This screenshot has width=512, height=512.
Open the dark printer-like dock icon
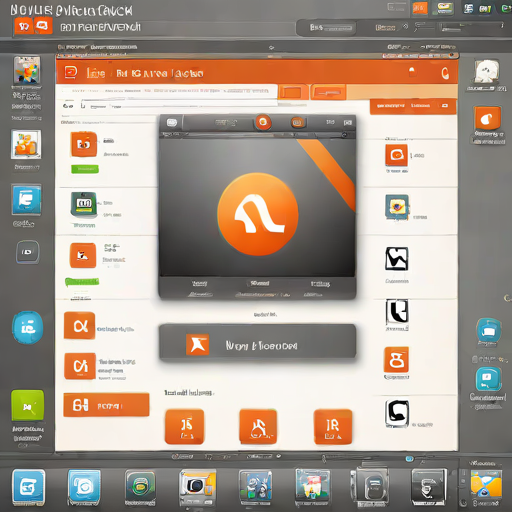[429, 487]
